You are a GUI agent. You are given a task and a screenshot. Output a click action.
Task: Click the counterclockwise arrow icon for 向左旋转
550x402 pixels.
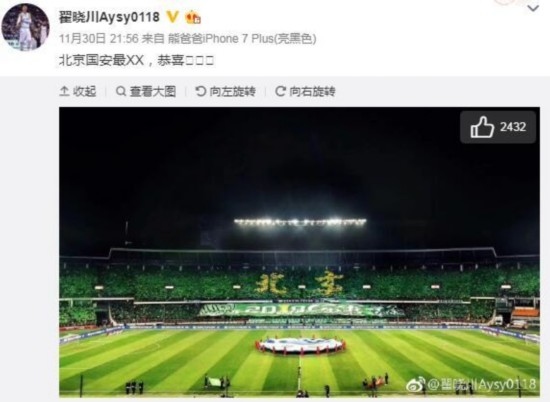click(x=201, y=92)
